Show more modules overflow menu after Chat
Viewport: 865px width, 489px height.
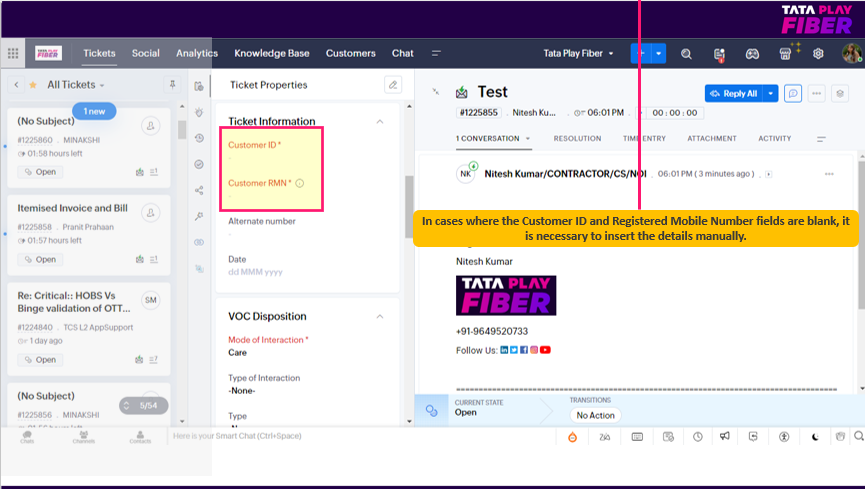point(436,54)
